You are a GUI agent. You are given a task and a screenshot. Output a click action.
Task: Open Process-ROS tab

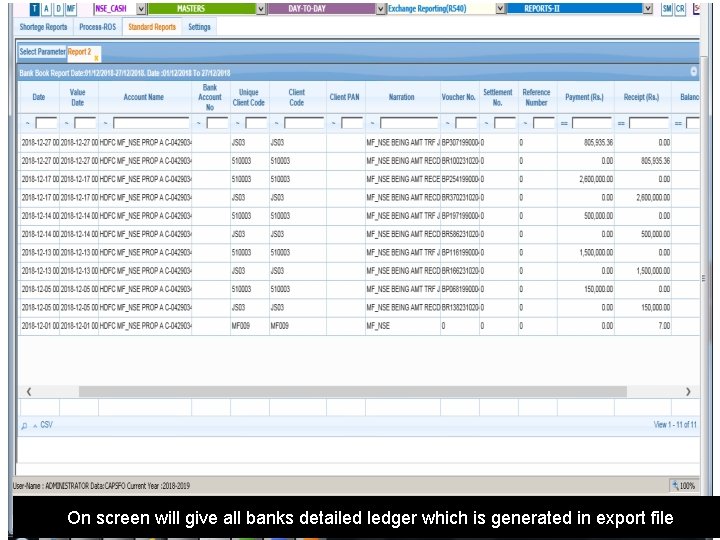[x=97, y=27]
